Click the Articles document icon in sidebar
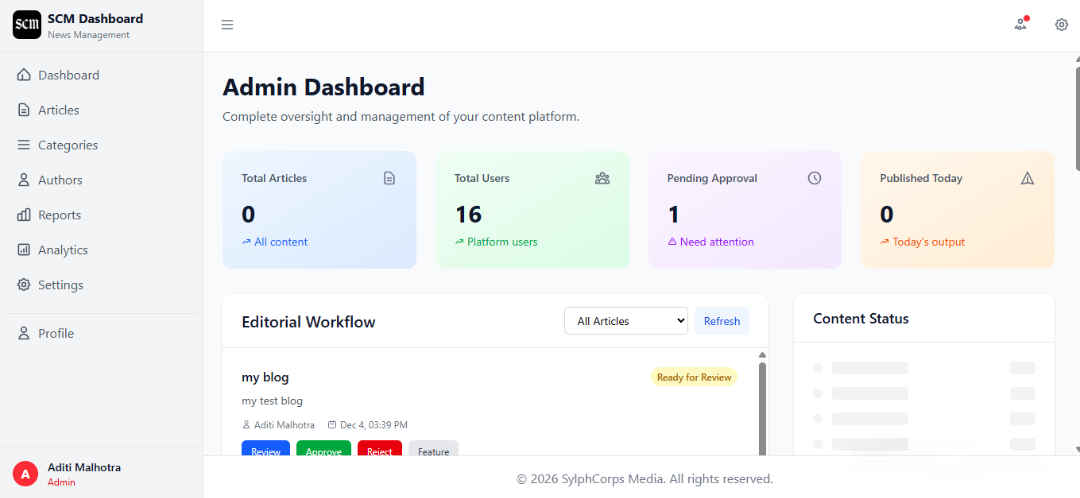1080x498 pixels. pos(24,110)
